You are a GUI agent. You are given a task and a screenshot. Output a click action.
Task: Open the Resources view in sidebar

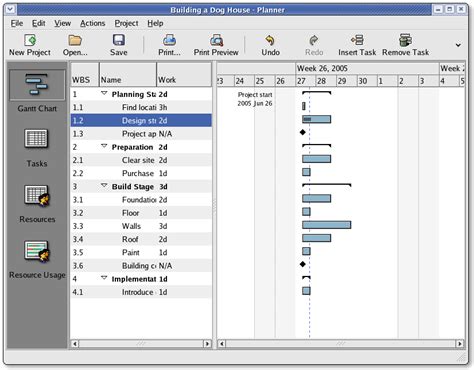(37, 204)
